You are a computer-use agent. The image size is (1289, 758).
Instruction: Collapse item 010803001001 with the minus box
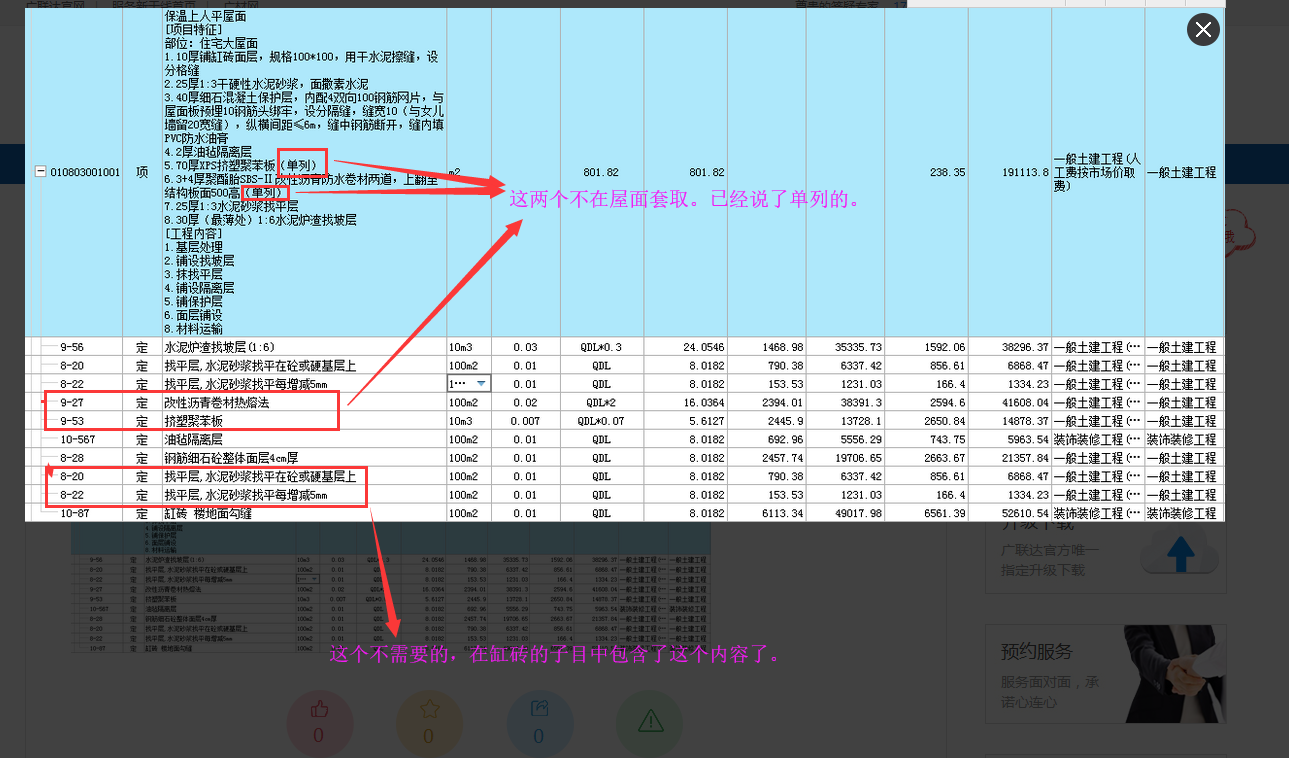point(41,172)
